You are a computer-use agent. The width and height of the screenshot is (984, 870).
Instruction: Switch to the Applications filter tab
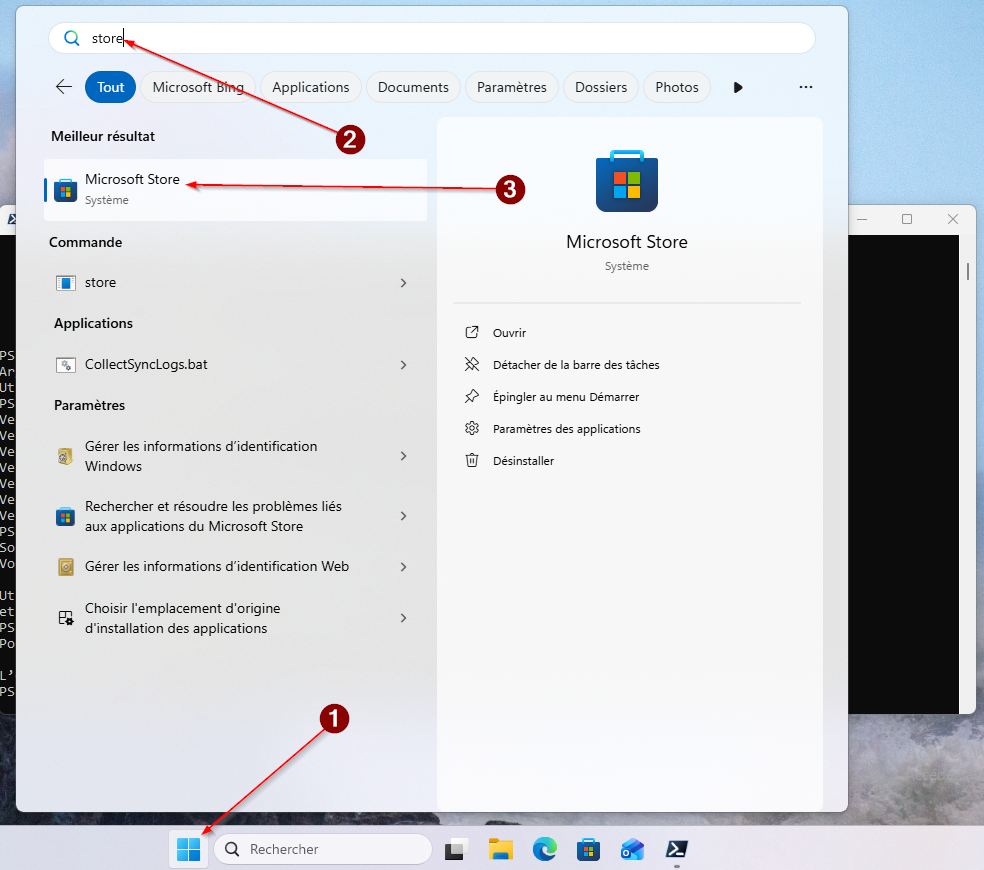[x=311, y=87]
